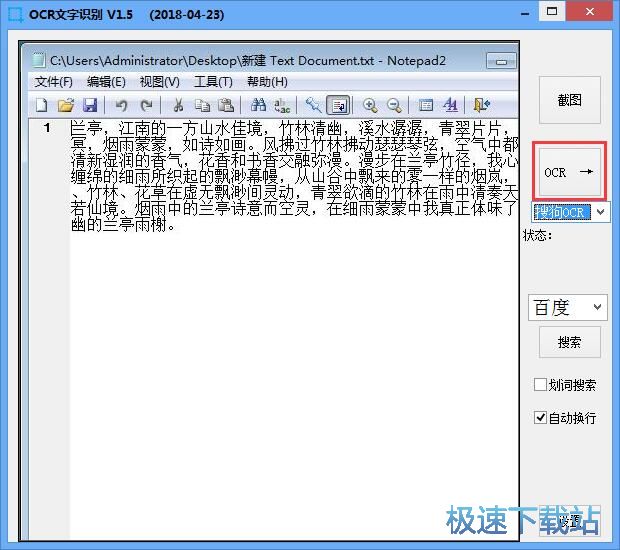Open the 文件(F) menu
620x550 pixels.
[x=53, y=82]
